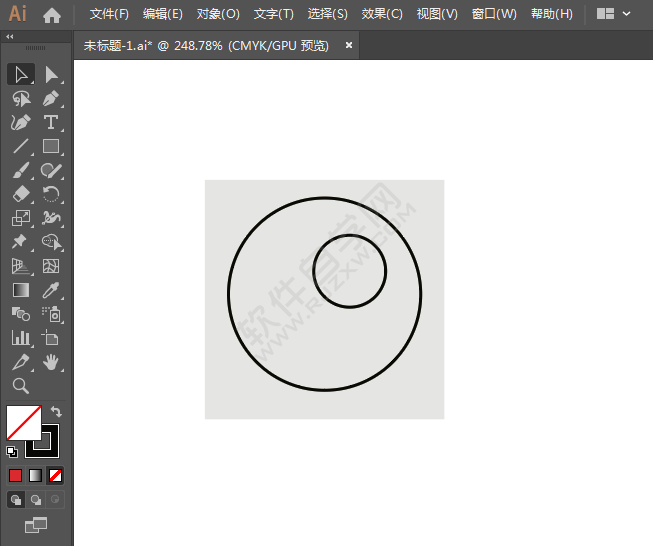Set paint to None mode
653x546 pixels.
(x=56, y=475)
